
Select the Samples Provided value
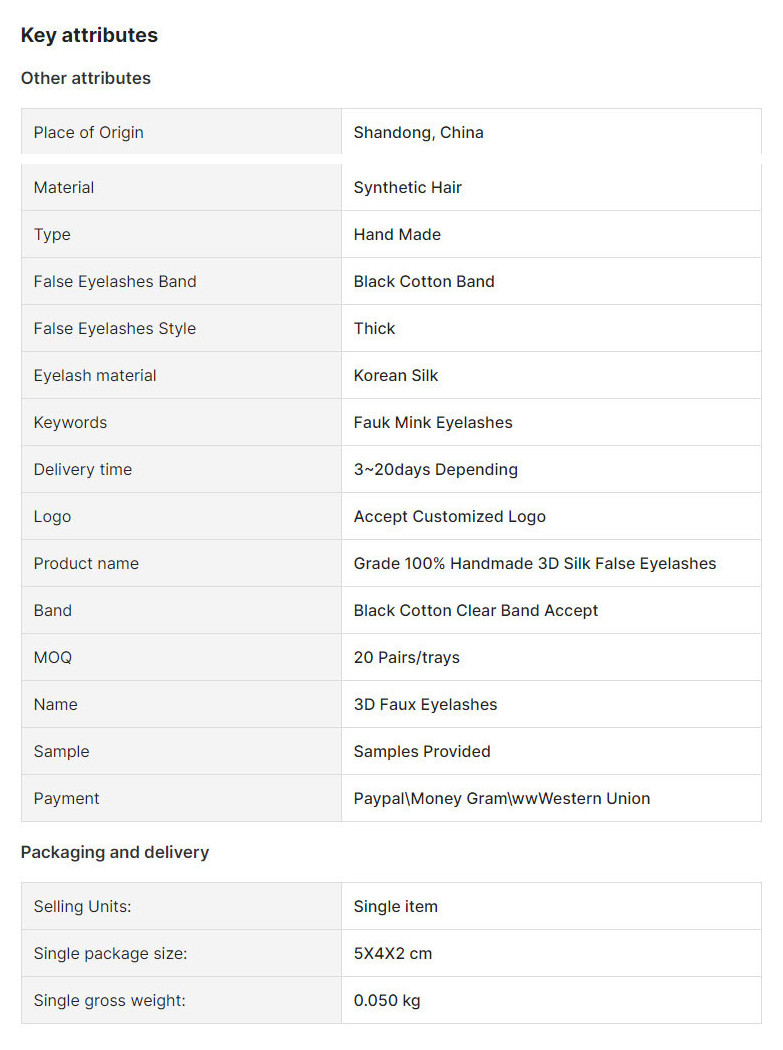click(x=422, y=751)
